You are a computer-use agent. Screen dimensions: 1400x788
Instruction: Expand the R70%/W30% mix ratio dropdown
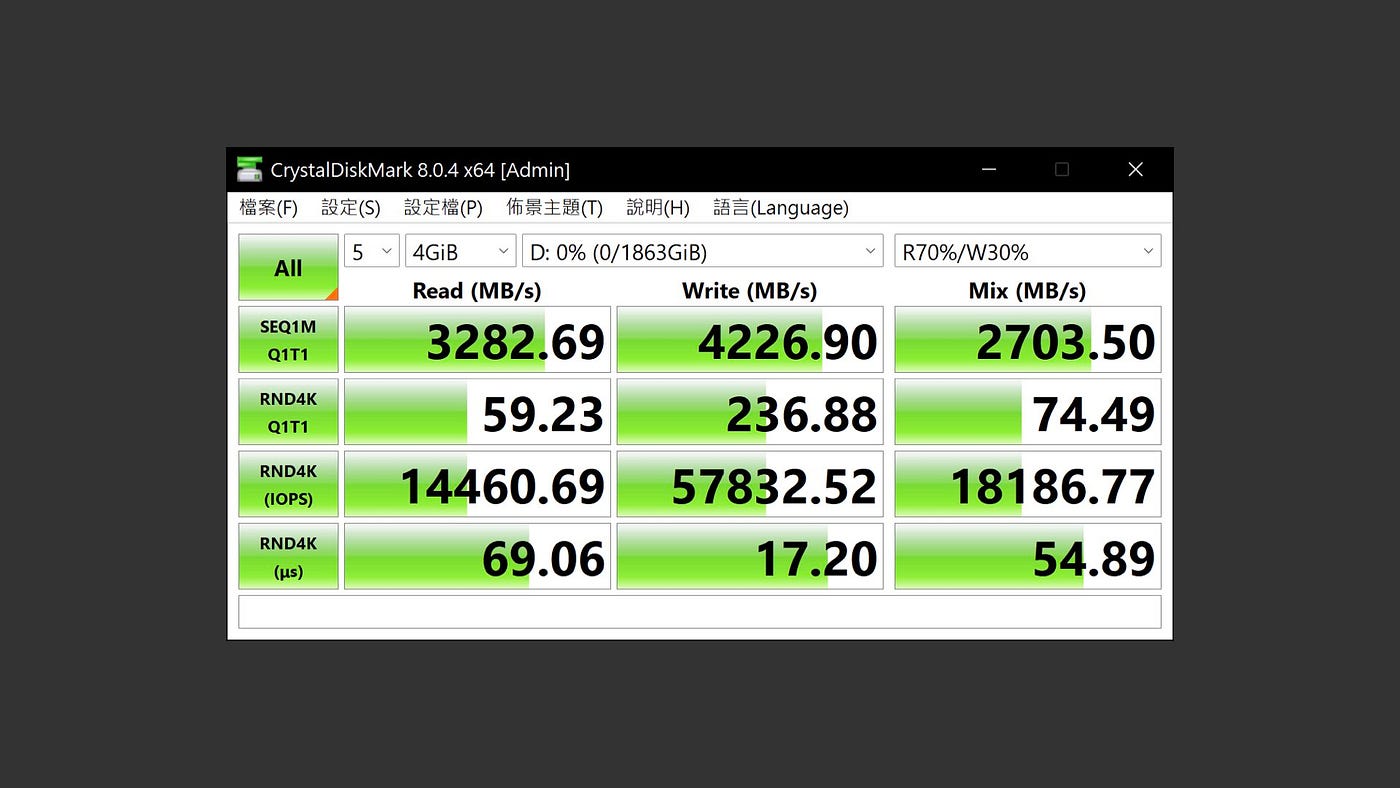click(1028, 251)
